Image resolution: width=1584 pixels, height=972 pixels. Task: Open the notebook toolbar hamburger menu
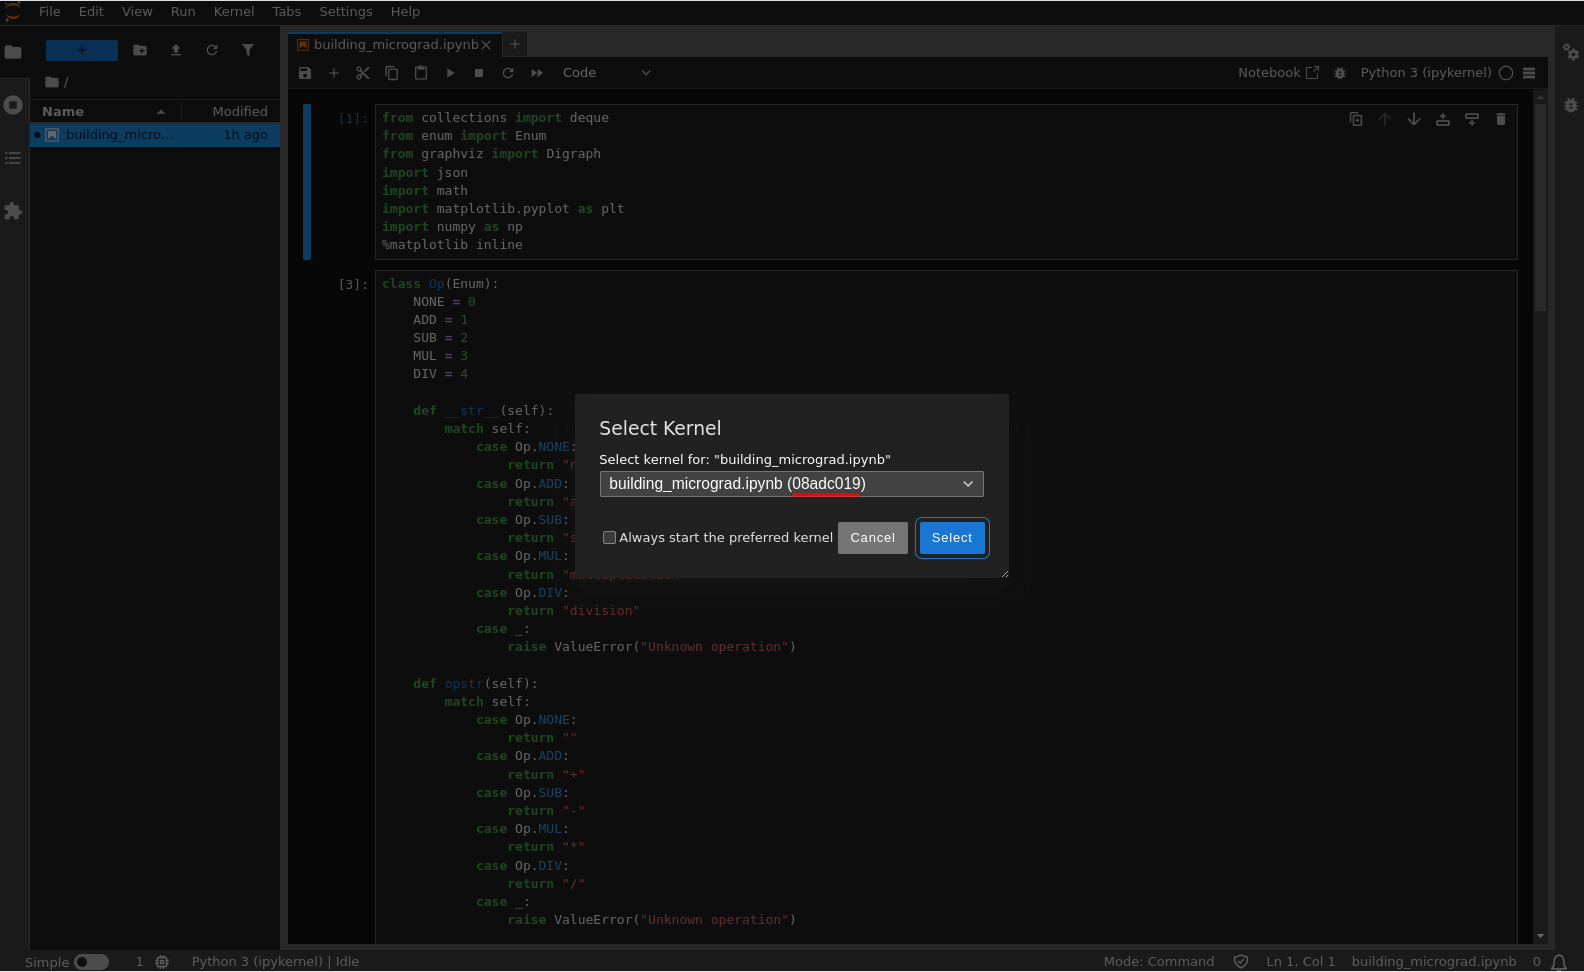[1529, 73]
